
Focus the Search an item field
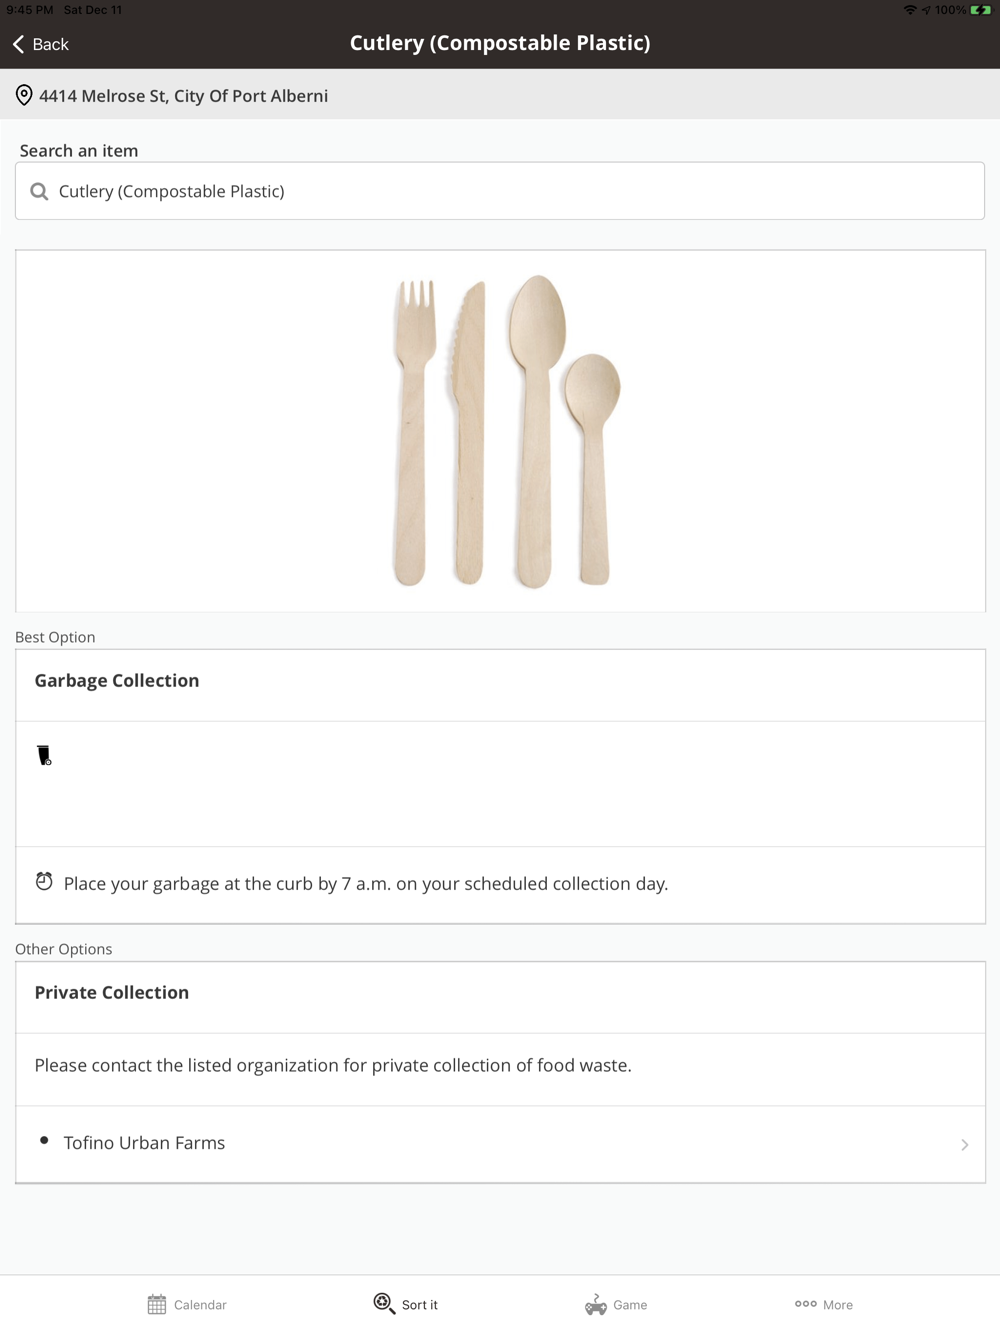(x=500, y=191)
